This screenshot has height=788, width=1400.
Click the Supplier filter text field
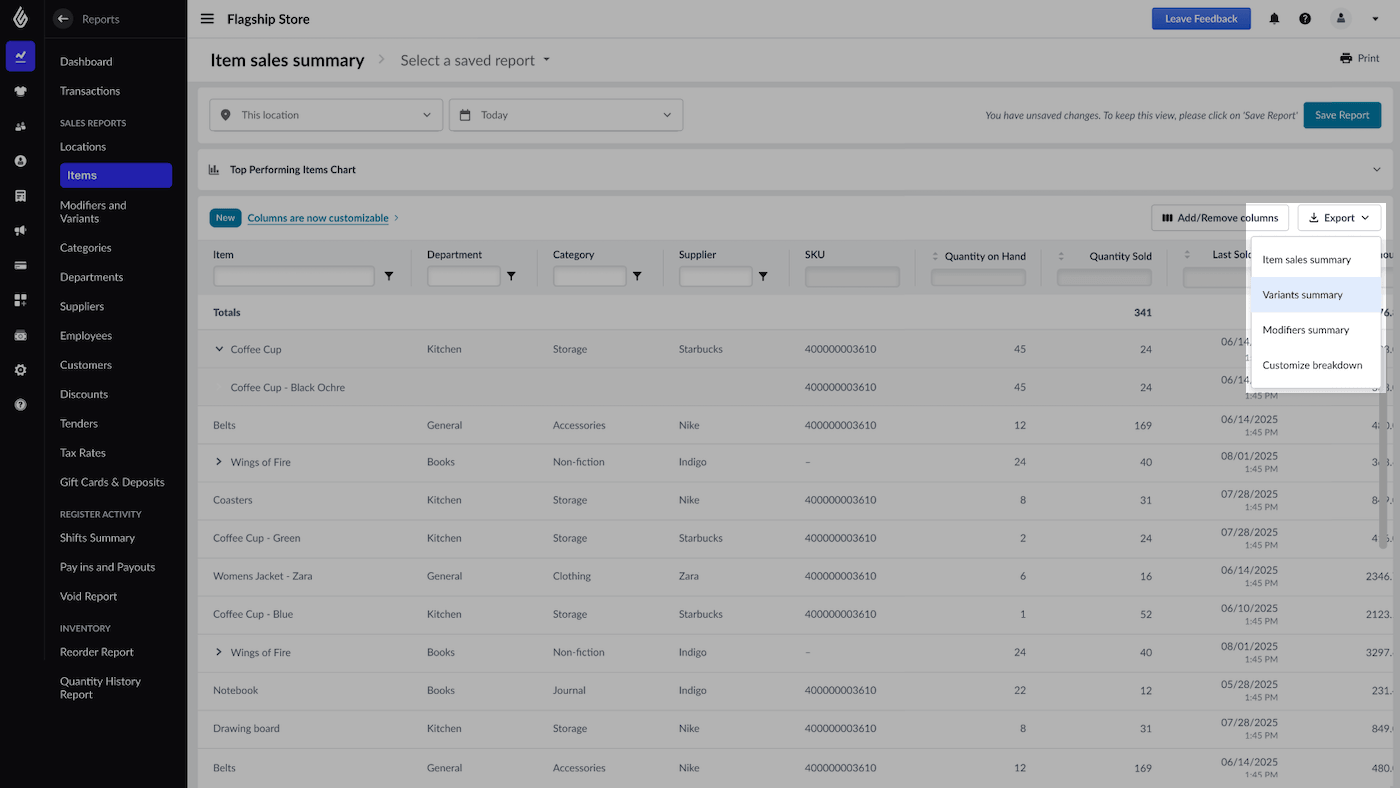click(x=716, y=276)
